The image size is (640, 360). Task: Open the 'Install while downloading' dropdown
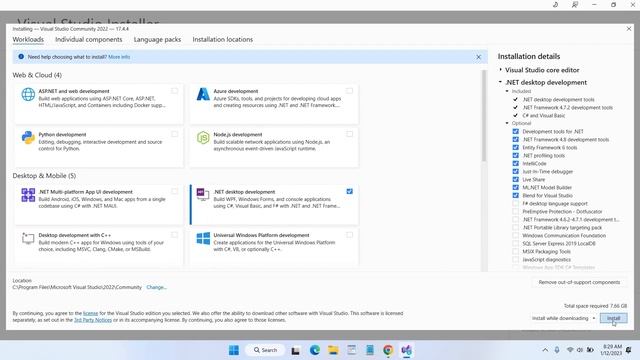click(564, 318)
